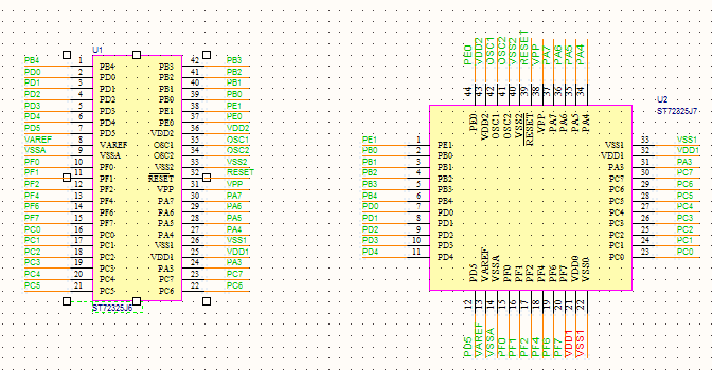This screenshot has height=370, width=712.
Task: Click pin number 42 on U1
Action: click(x=195, y=60)
